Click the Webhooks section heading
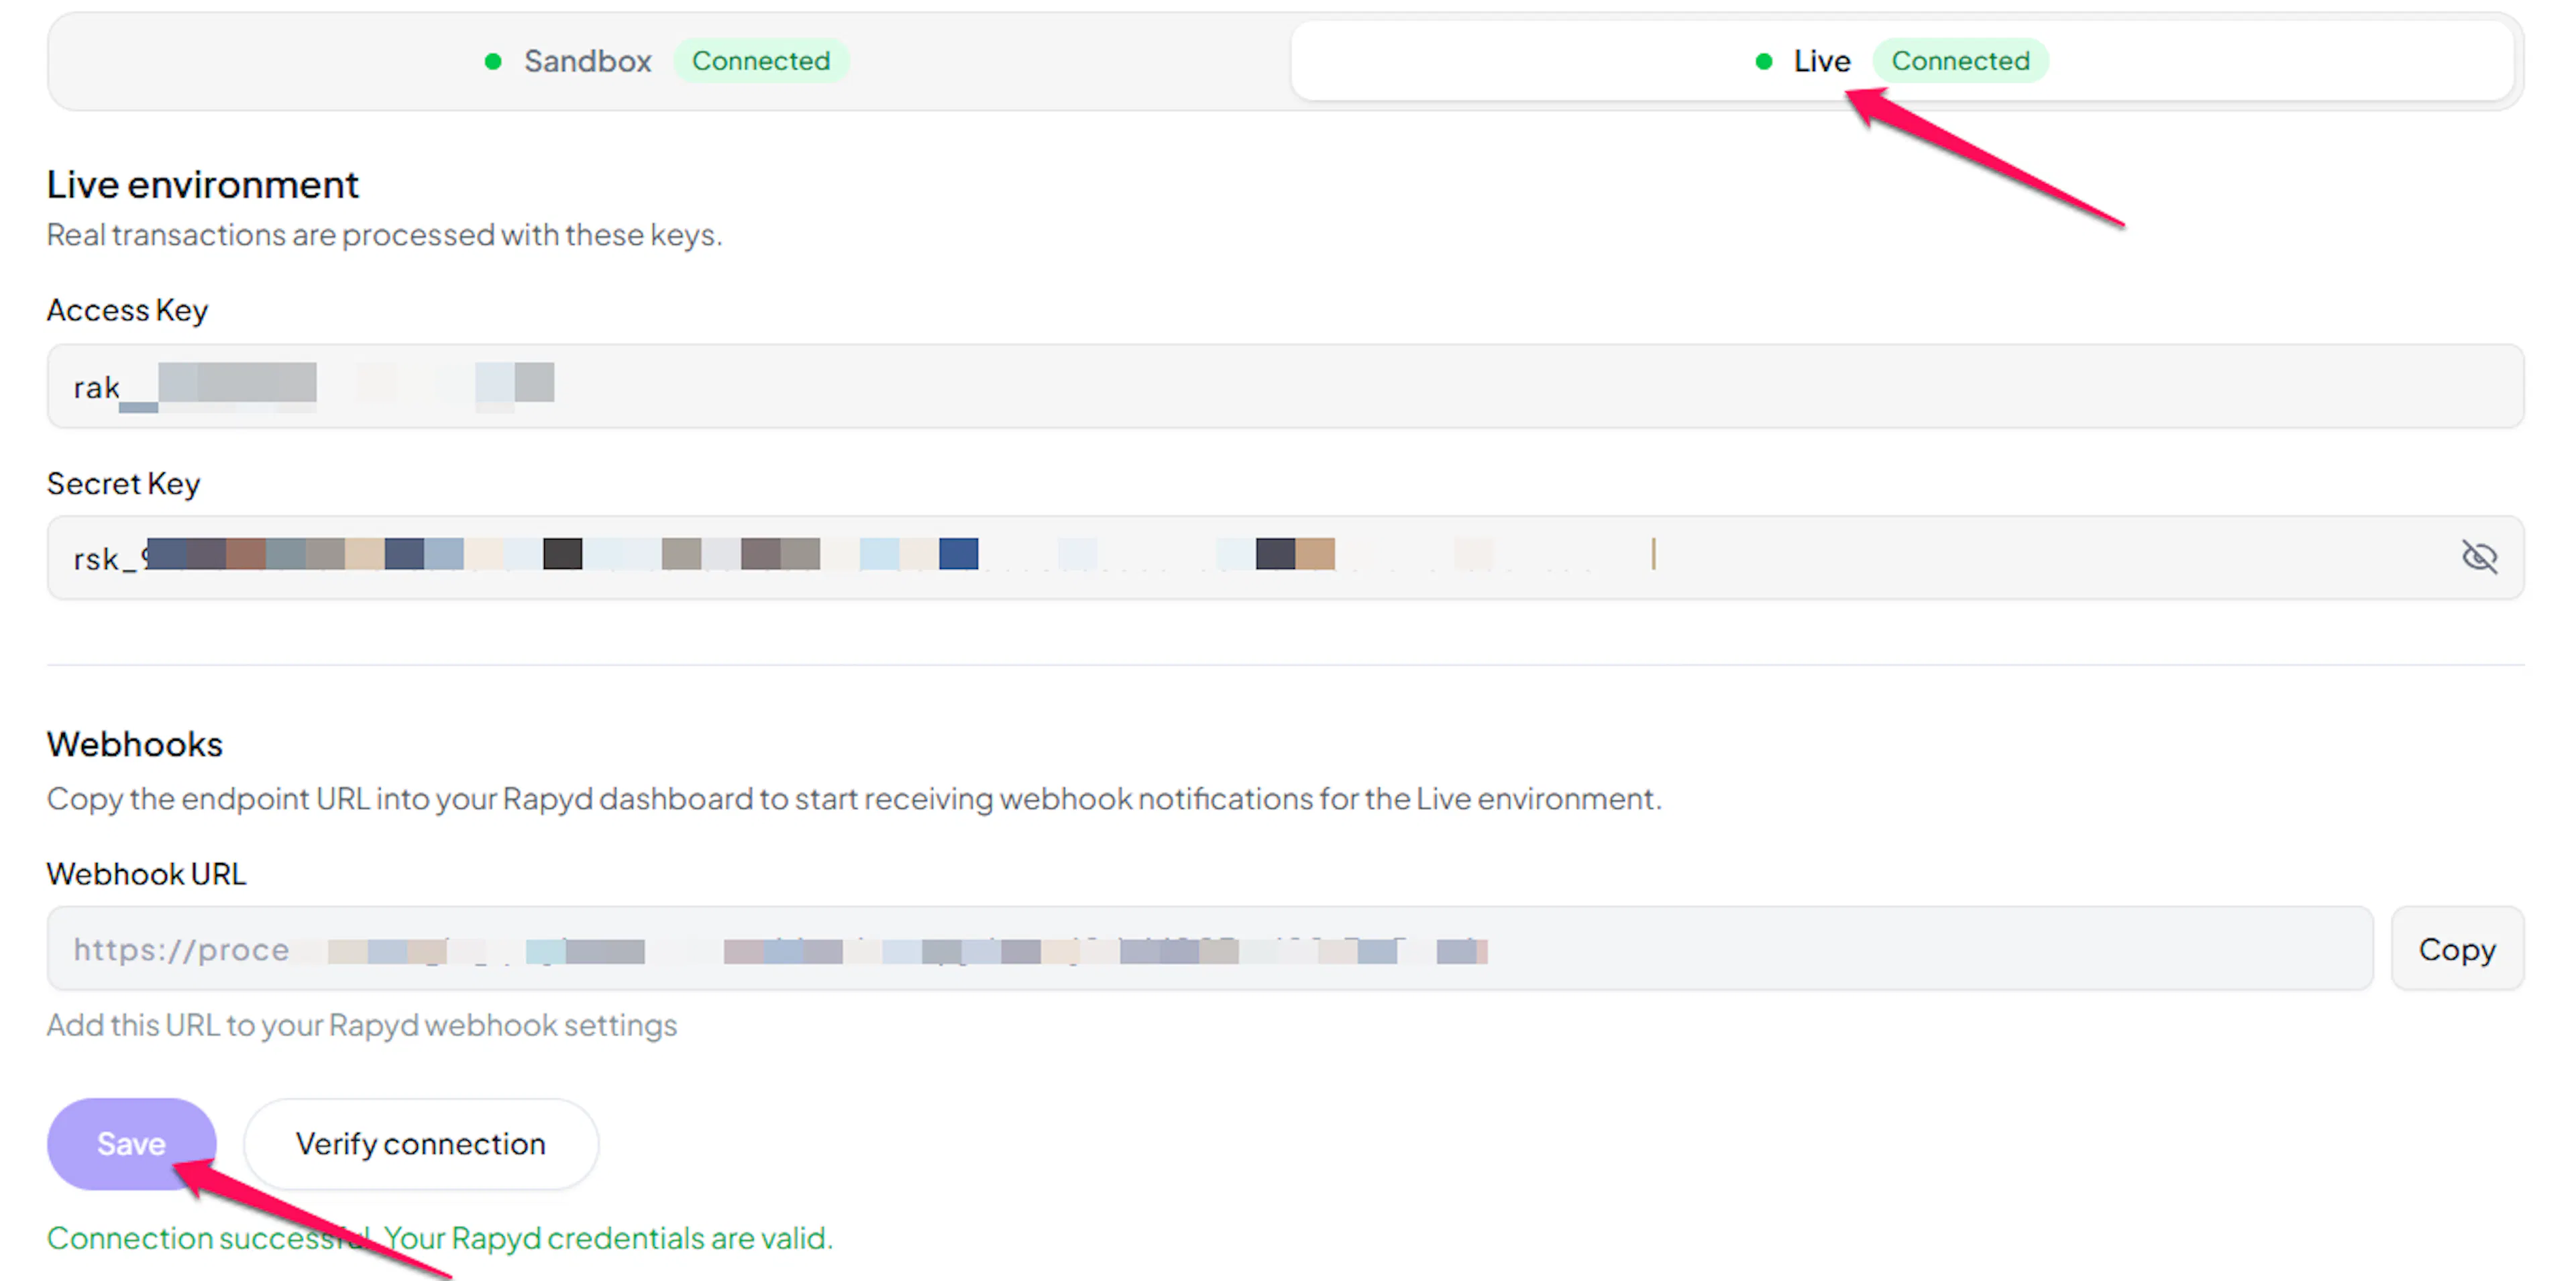This screenshot has width=2576, height=1281. (x=134, y=745)
